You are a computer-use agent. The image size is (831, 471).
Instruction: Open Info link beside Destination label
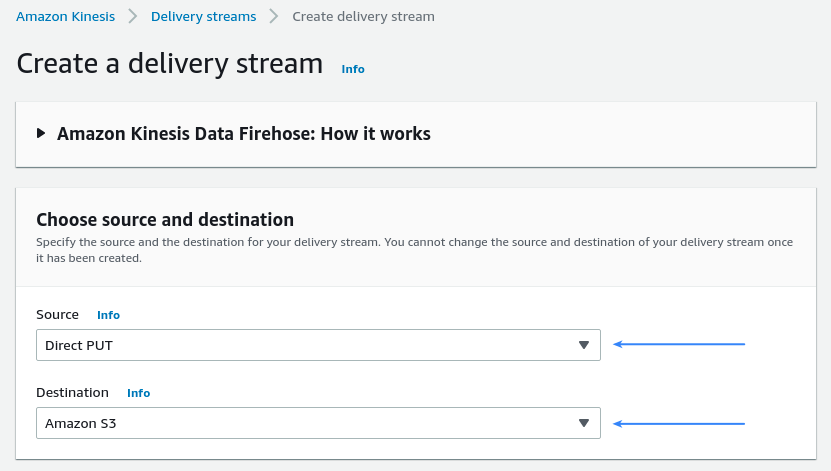pos(138,393)
